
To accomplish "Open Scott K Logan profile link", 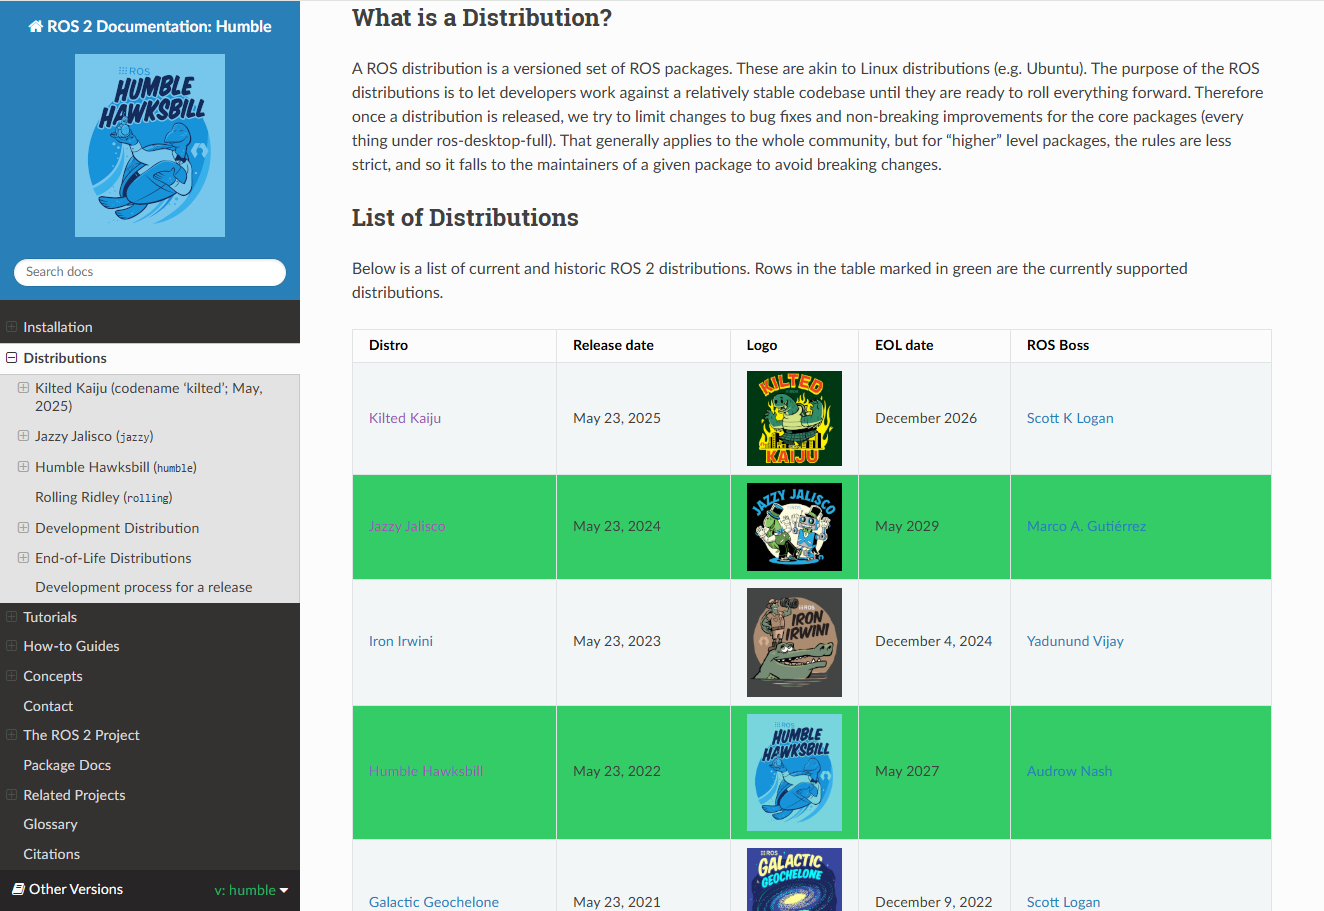I will (1070, 418).
